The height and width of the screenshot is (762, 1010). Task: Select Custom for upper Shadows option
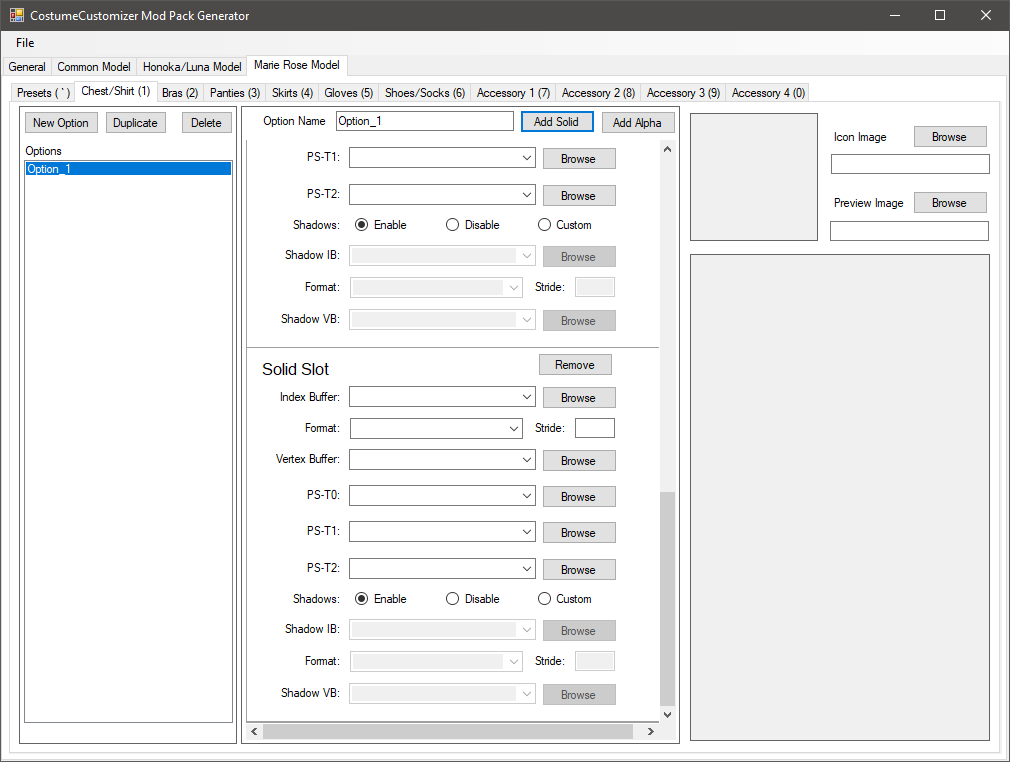pos(564,225)
